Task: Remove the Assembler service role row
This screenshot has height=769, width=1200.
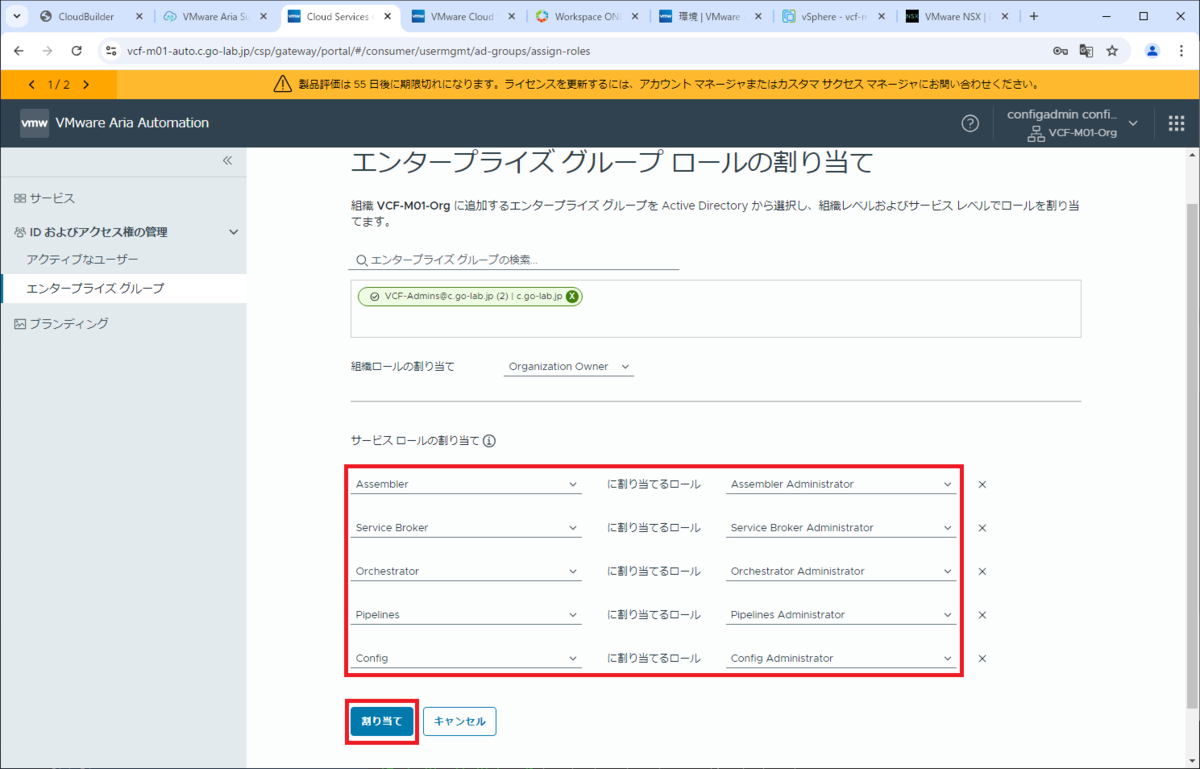Action: coord(982,484)
